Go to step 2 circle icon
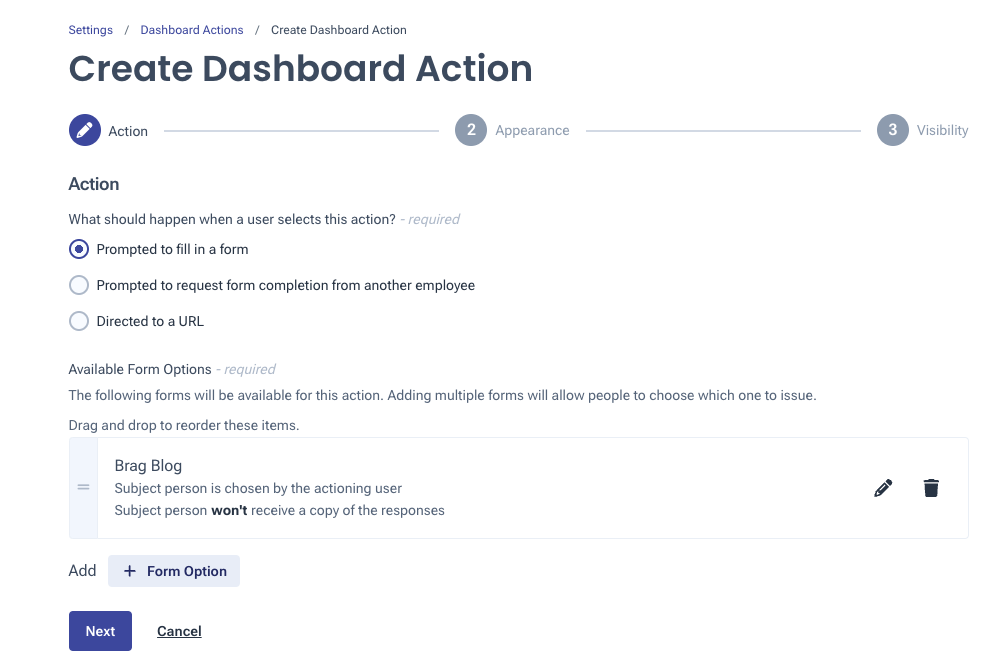Image resolution: width=985 pixels, height=664 pixels. [471, 130]
